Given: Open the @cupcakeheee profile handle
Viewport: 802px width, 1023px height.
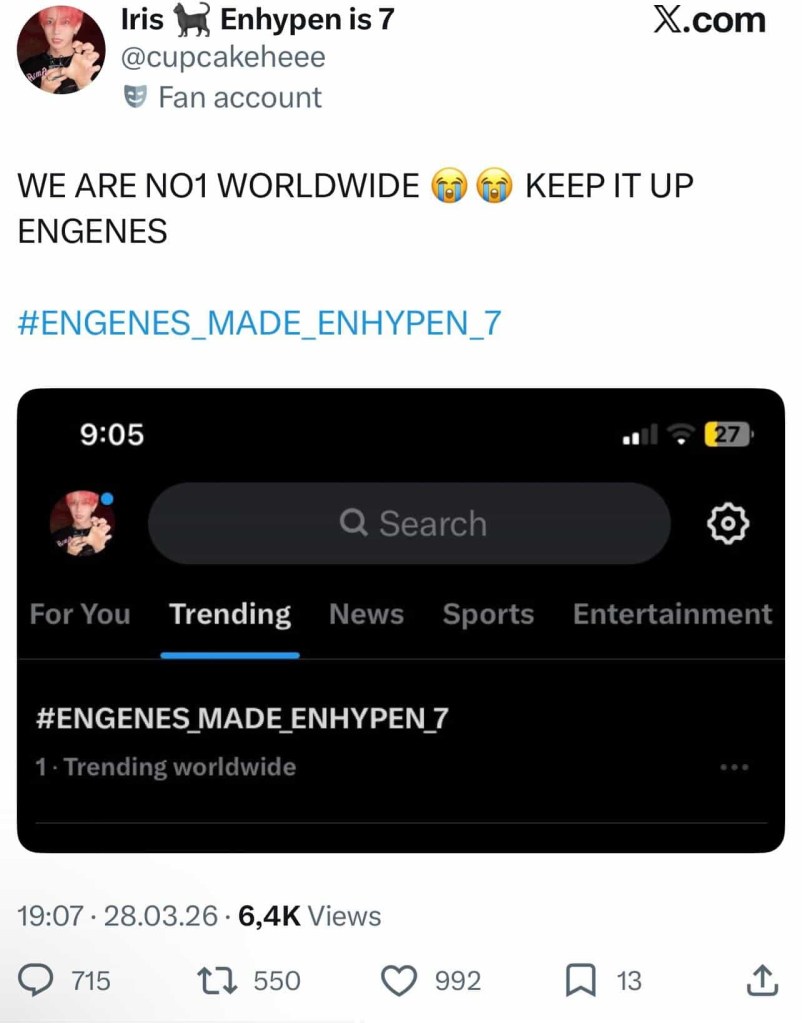Looking at the screenshot, I should click(x=223, y=57).
